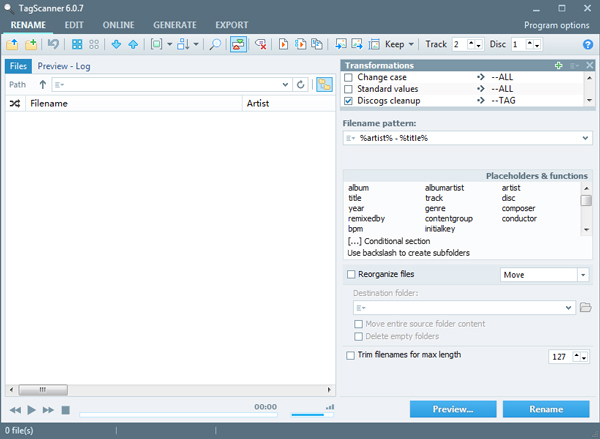This screenshot has width=600, height=439.
Task: Uncheck the Discogs cleanup transformation
Action: pos(348,101)
